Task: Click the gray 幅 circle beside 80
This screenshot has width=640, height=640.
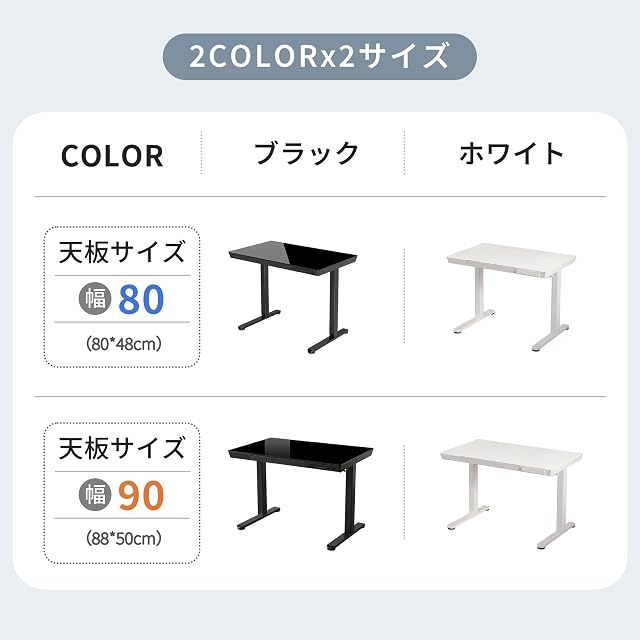Action: (x=95, y=298)
